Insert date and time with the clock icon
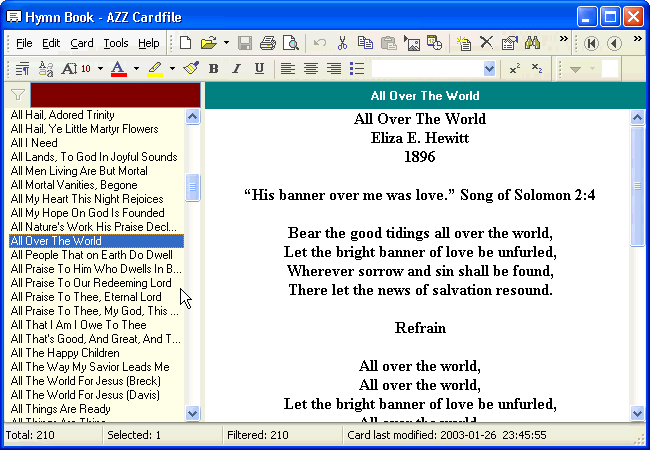The width and height of the screenshot is (650, 450). click(434, 43)
